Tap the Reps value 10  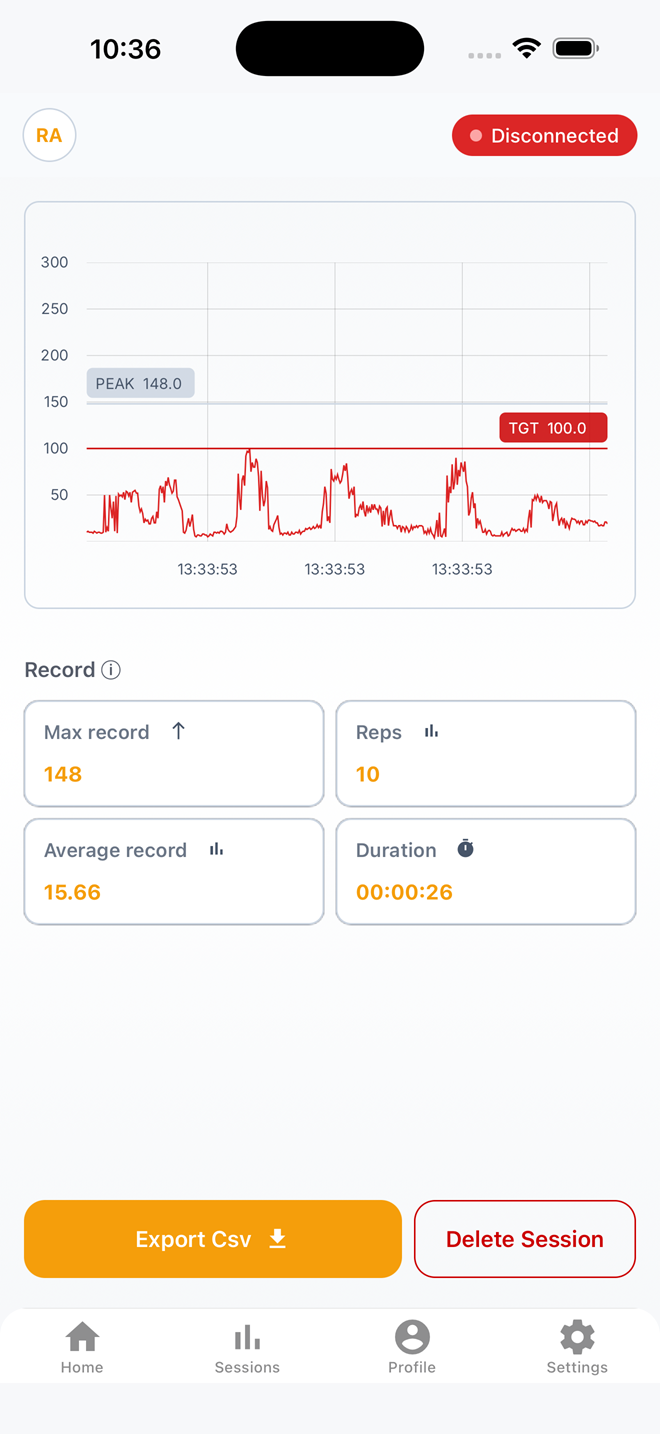368,774
